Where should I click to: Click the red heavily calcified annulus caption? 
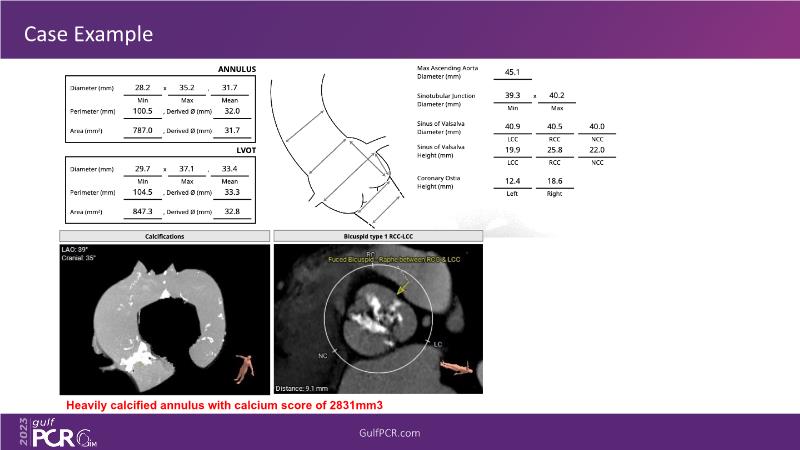[225, 405]
